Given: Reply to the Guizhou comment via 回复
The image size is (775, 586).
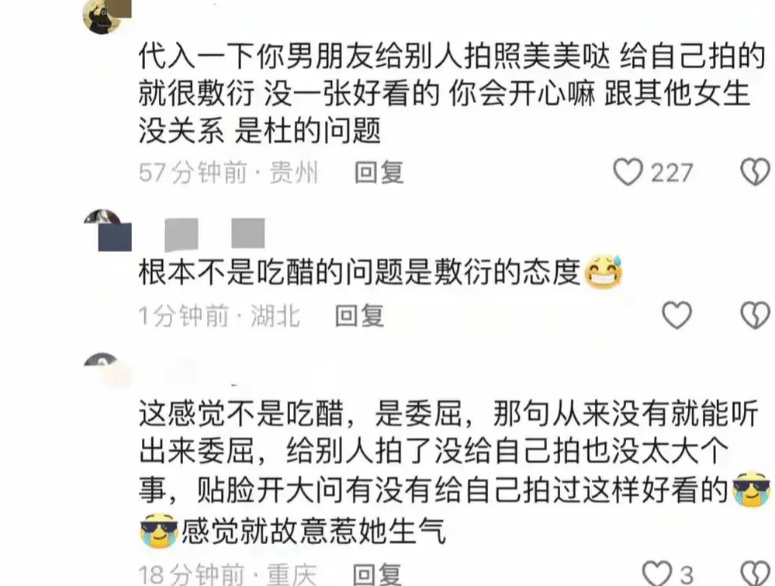Looking at the screenshot, I should 379,172.
